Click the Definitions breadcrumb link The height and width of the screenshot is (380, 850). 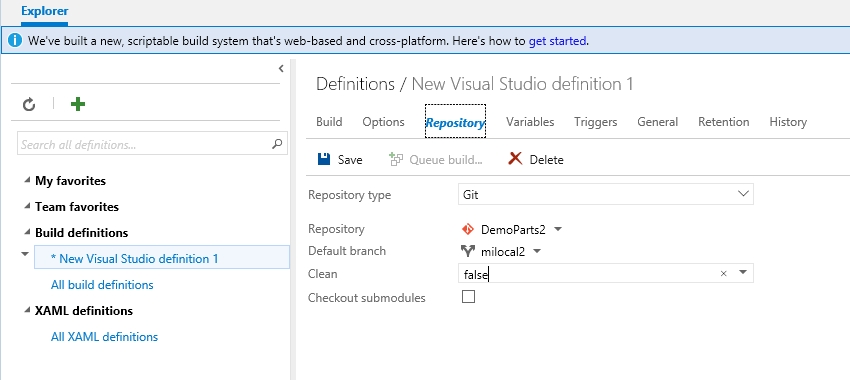pyautogui.click(x=355, y=84)
